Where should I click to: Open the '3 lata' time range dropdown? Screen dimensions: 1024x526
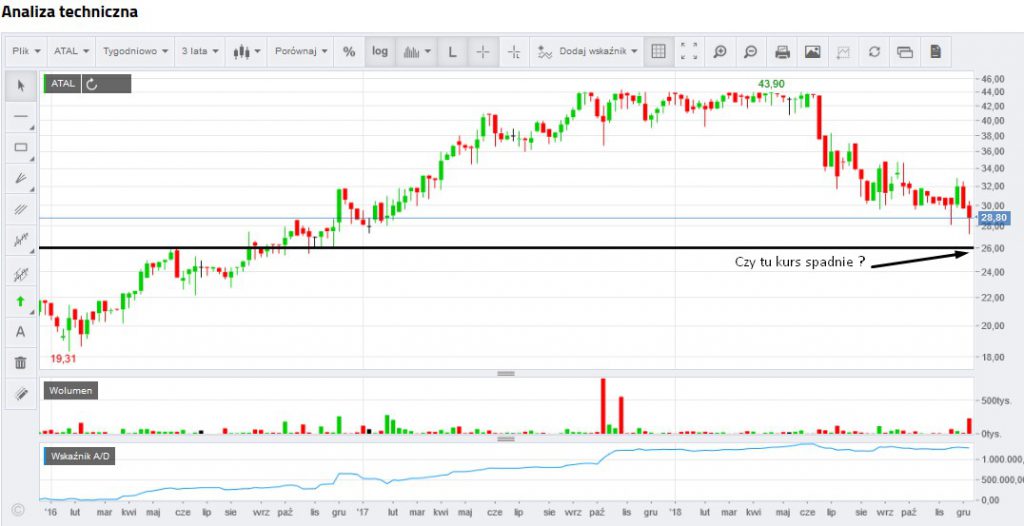(x=198, y=51)
